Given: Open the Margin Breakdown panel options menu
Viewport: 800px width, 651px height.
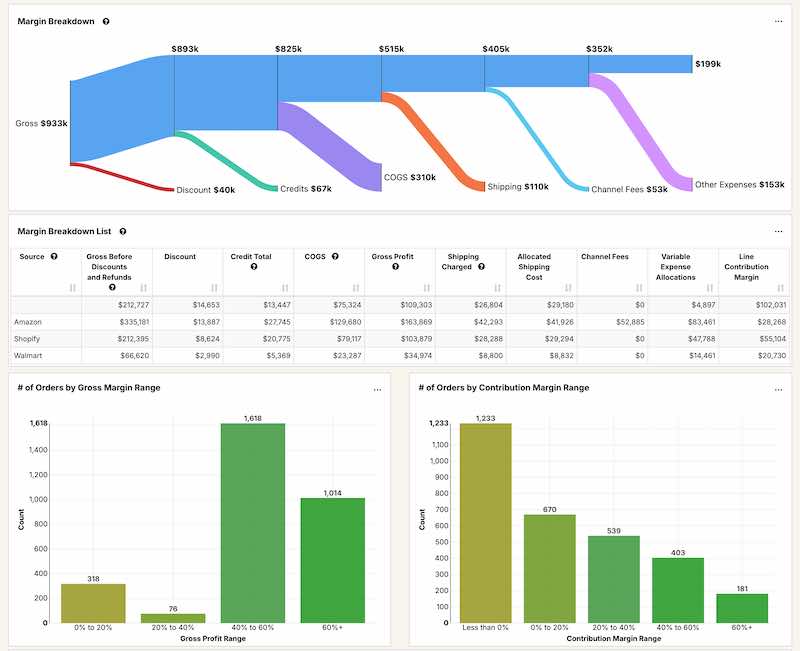Looking at the screenshot, I should point(779,21).
